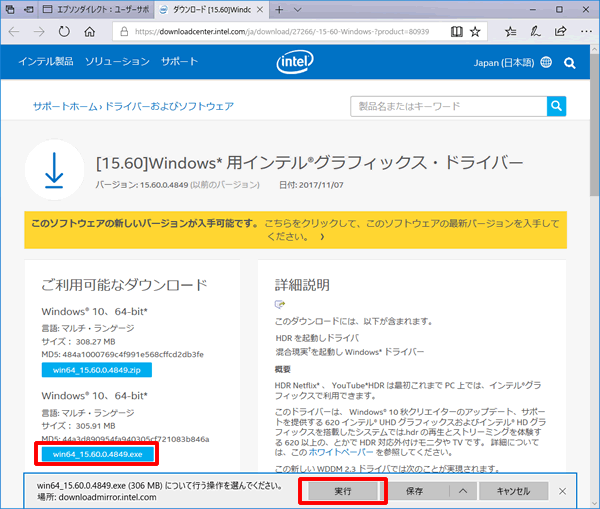Click the browser back arrow
Viewport: 600px width, 509px height.
(15, 32)
